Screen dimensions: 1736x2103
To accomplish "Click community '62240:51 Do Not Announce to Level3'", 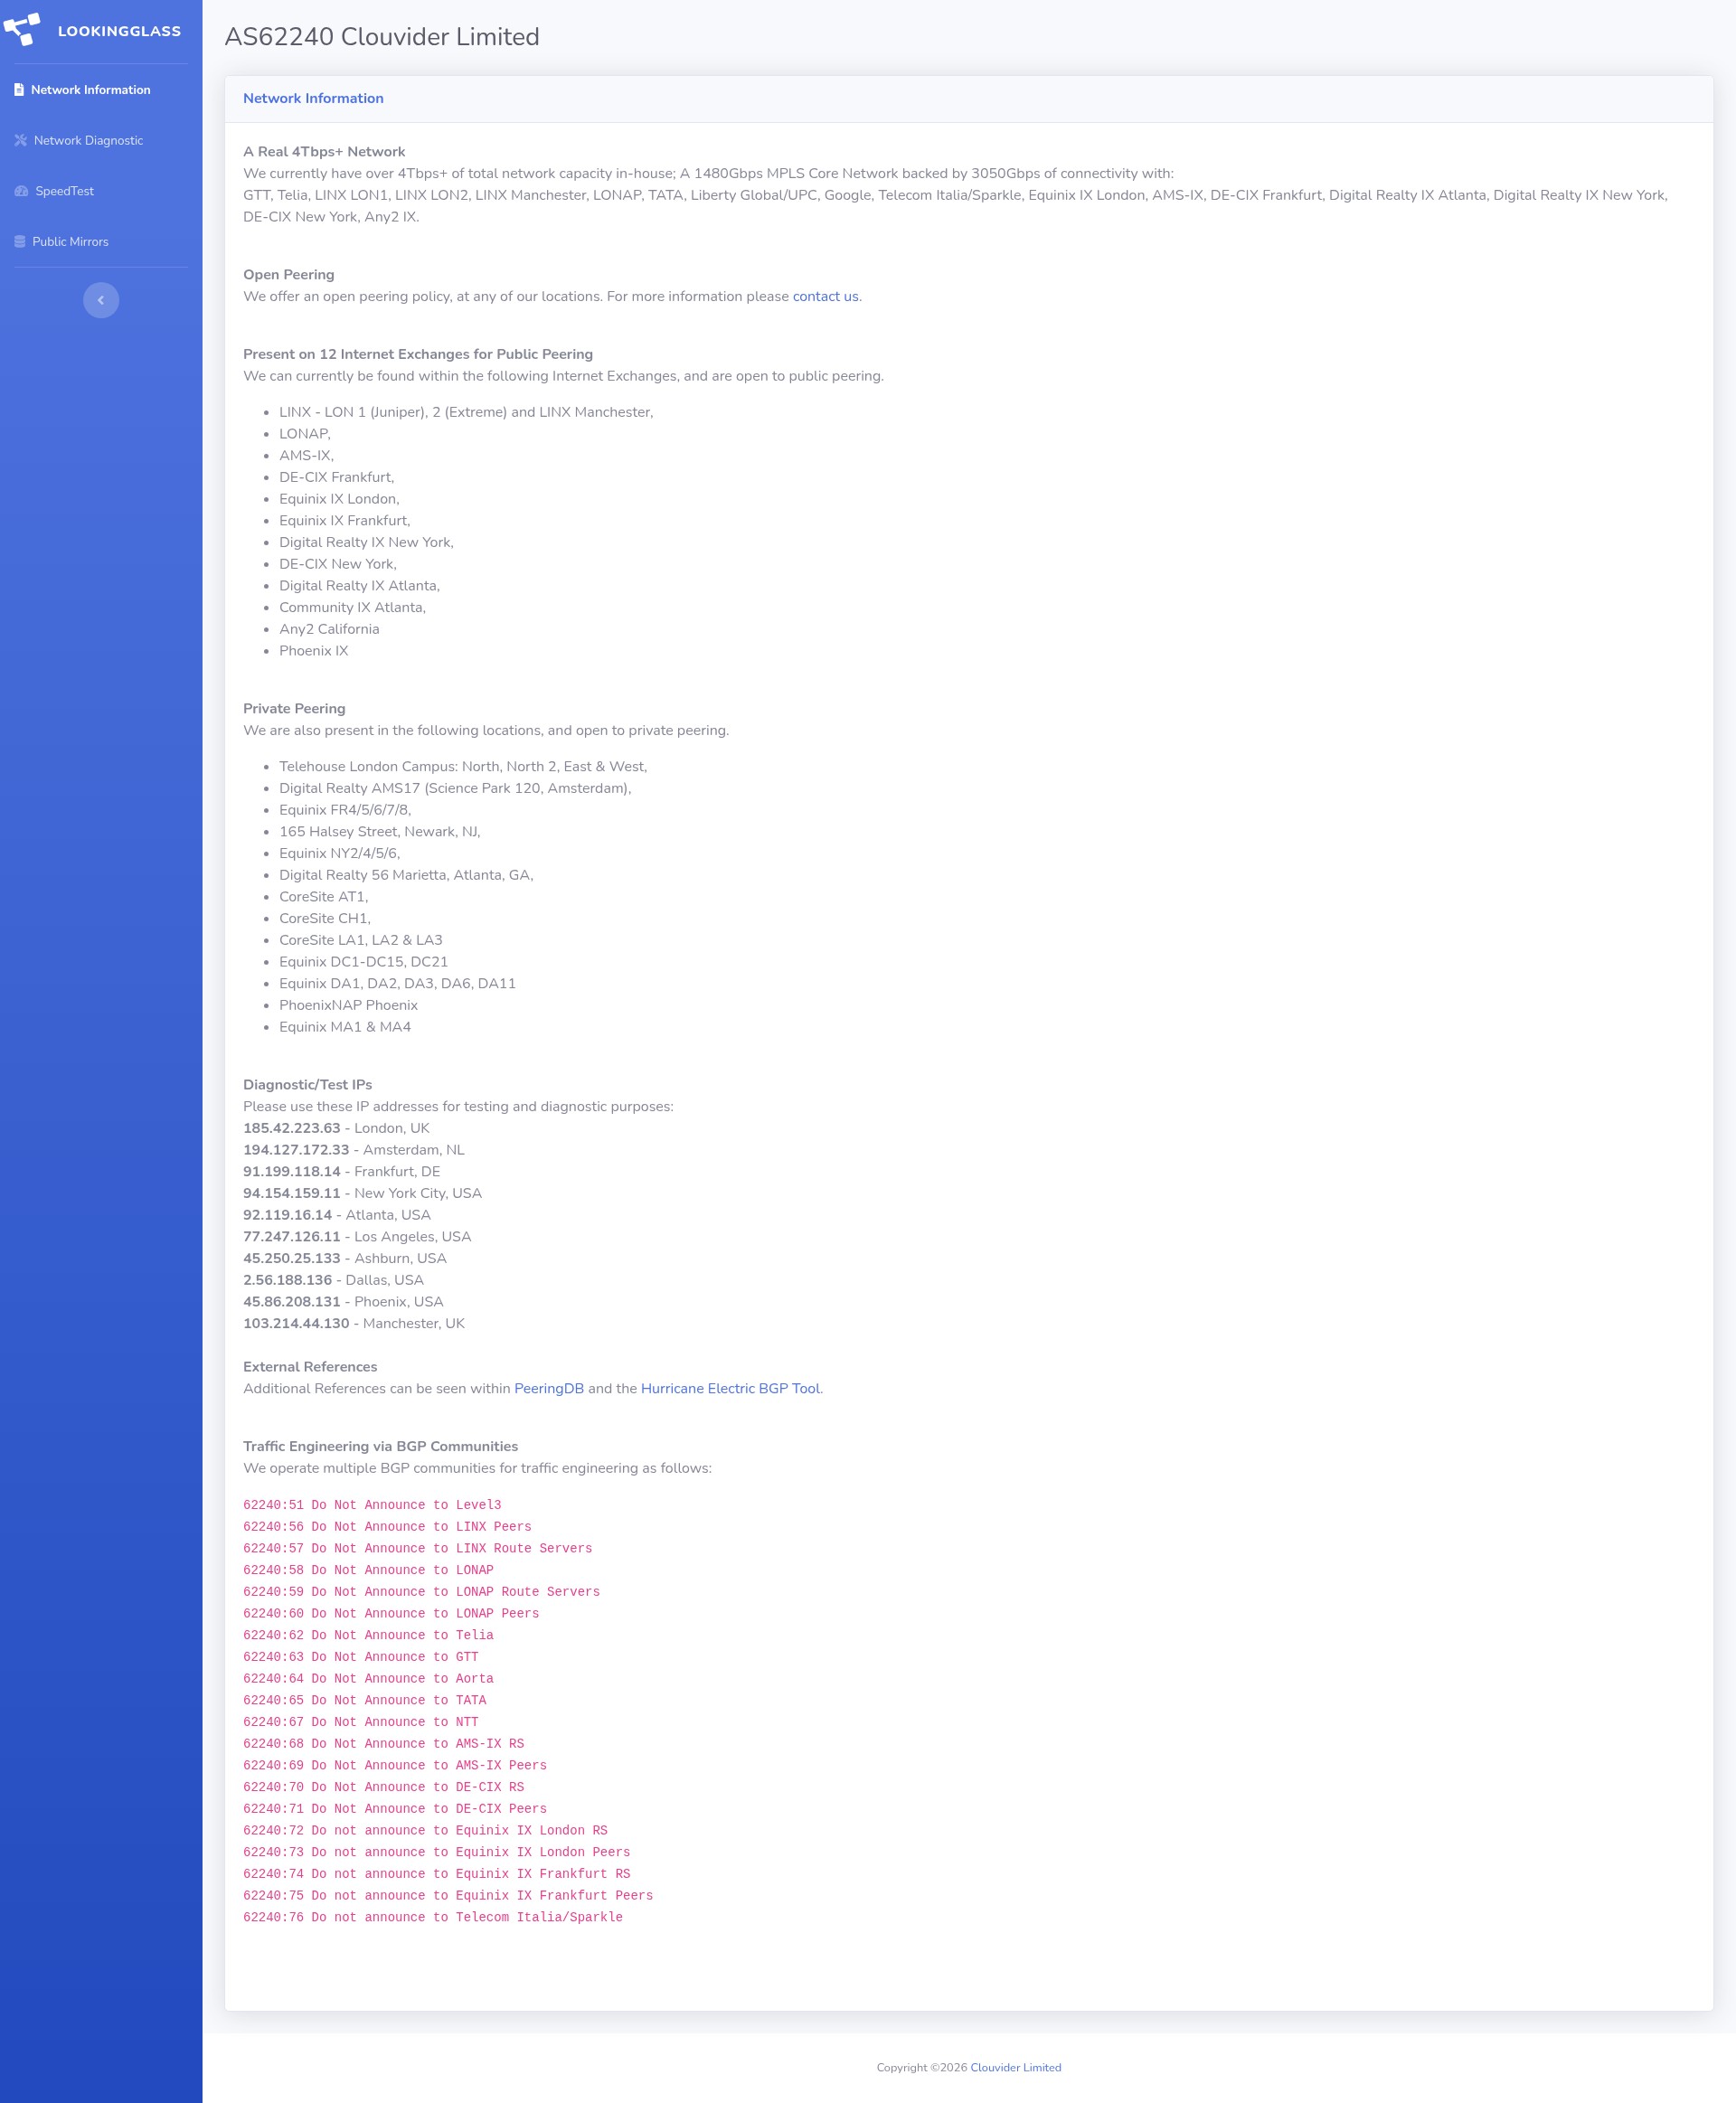I will click(372, 1505).
